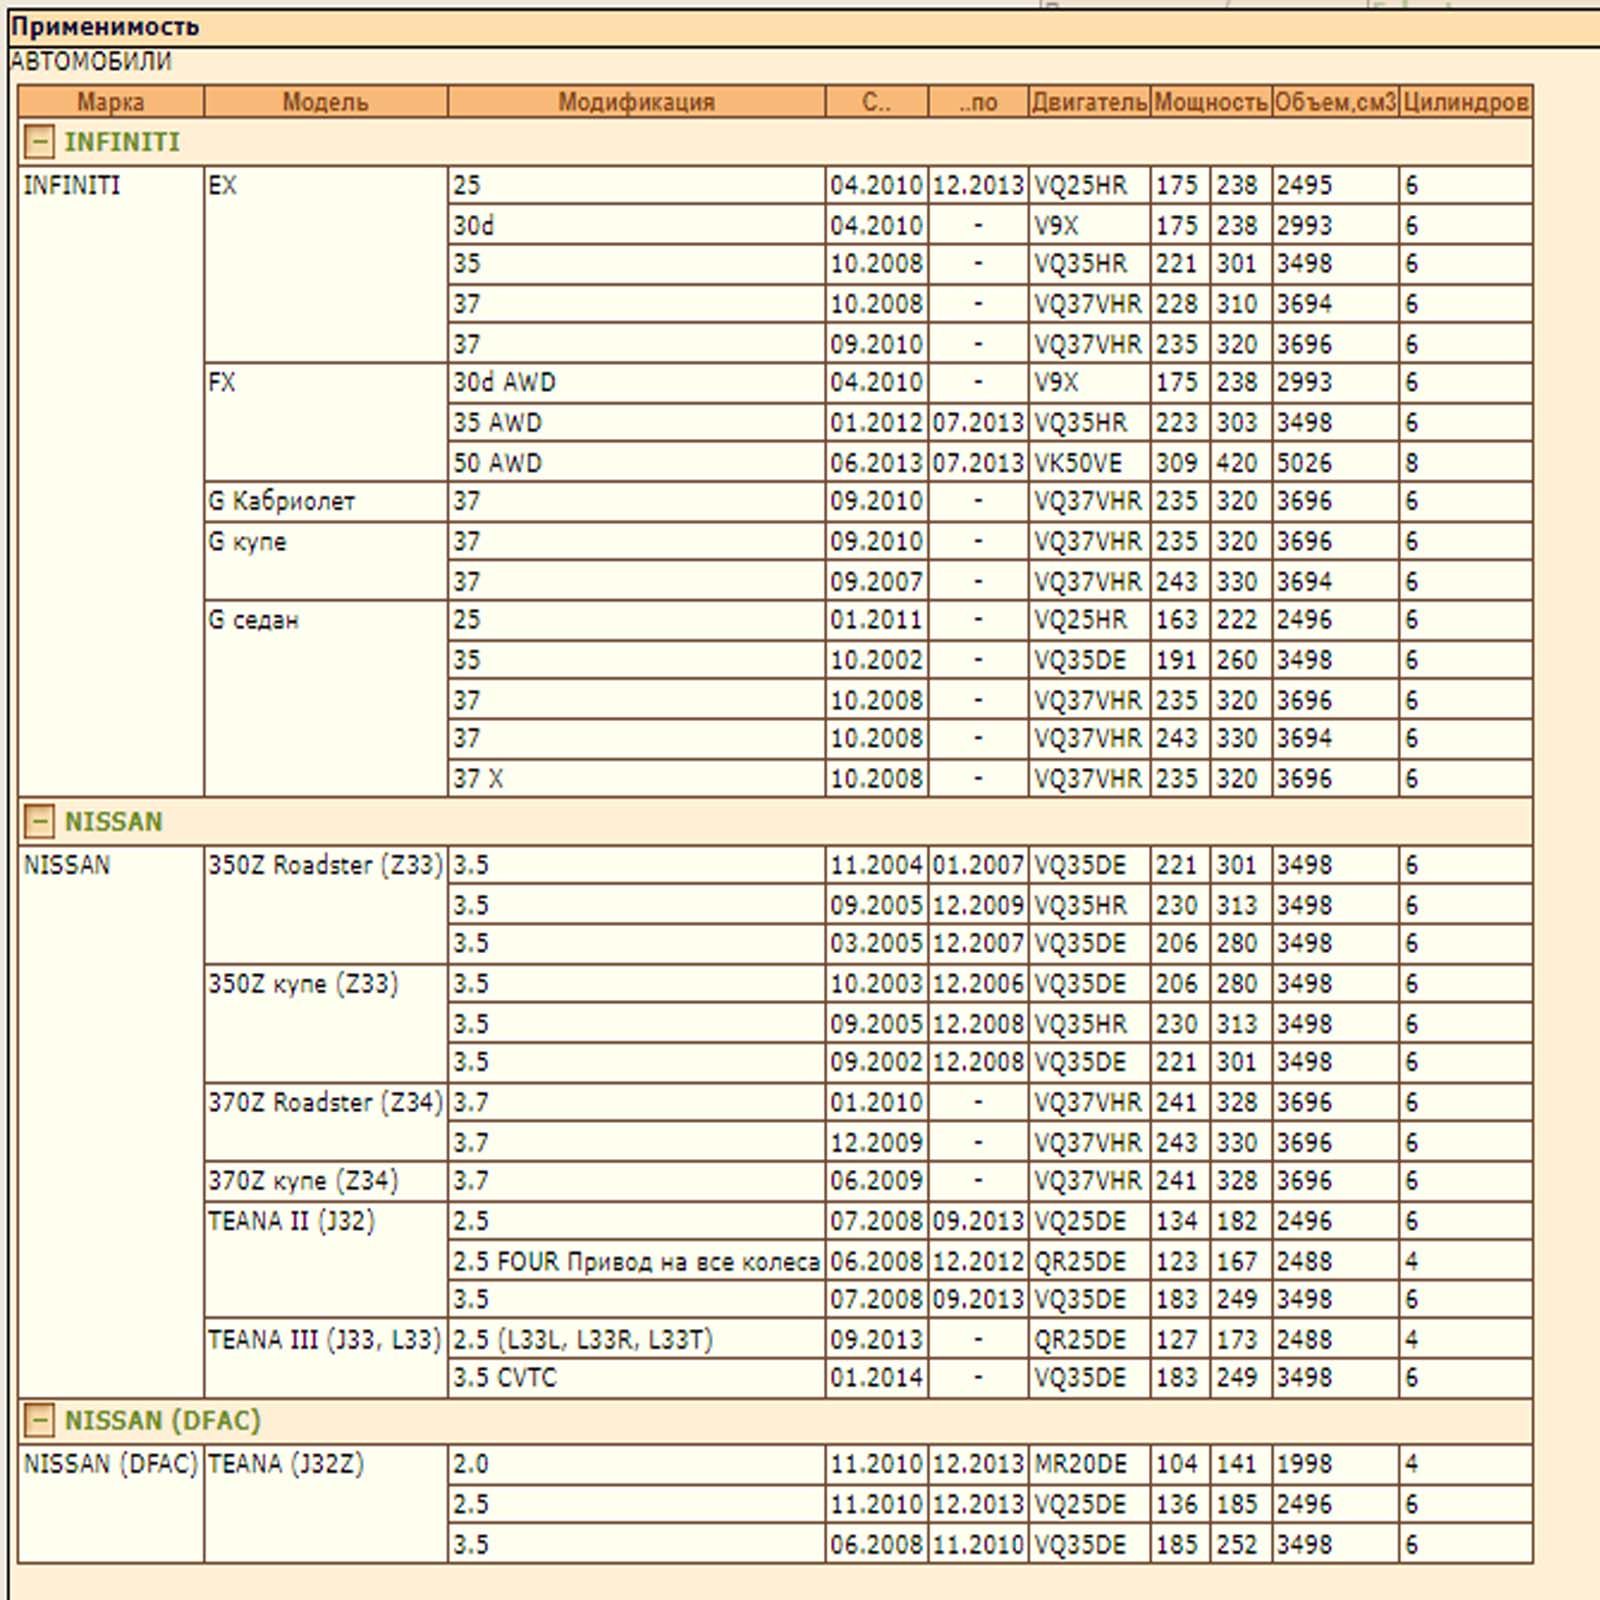
Task: Click the Двигатель column header
Action: pyautogui.click(x=1089, y=102)
